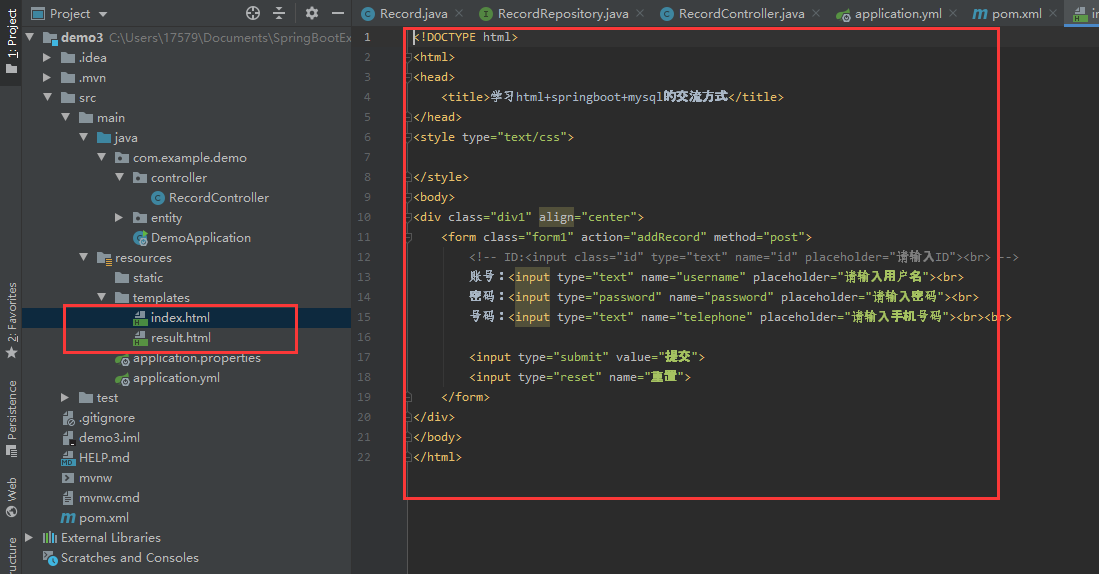1099x574 pixels.
Task: Fold the style block on line 6
Action: [408, 137]
